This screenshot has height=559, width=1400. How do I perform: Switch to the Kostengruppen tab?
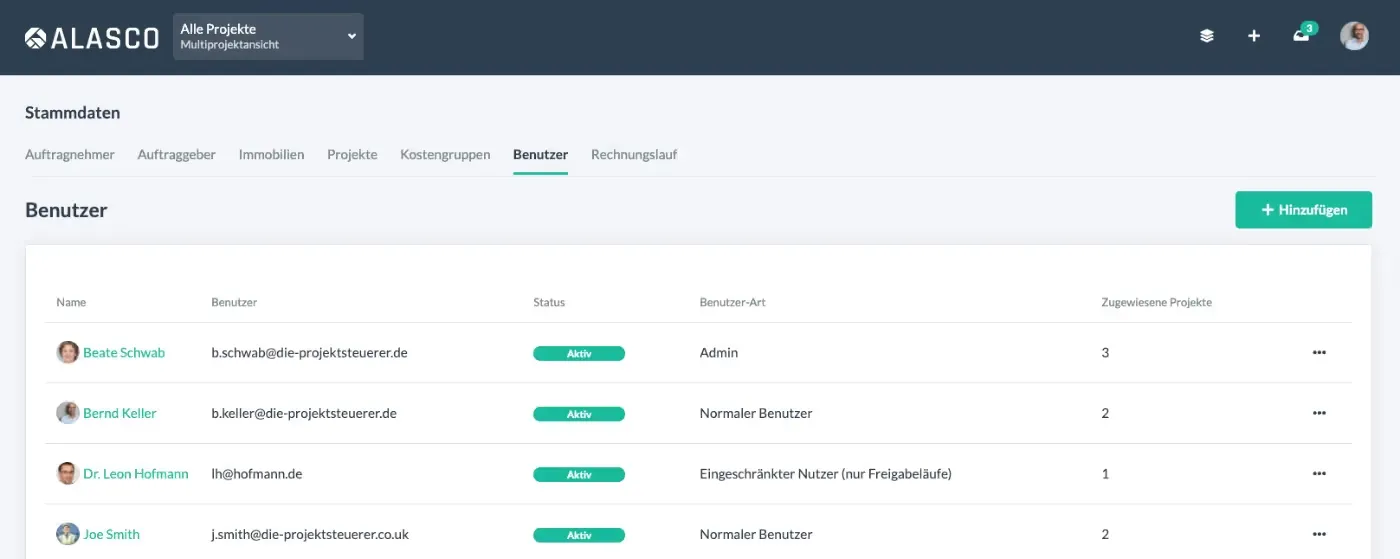445,155
